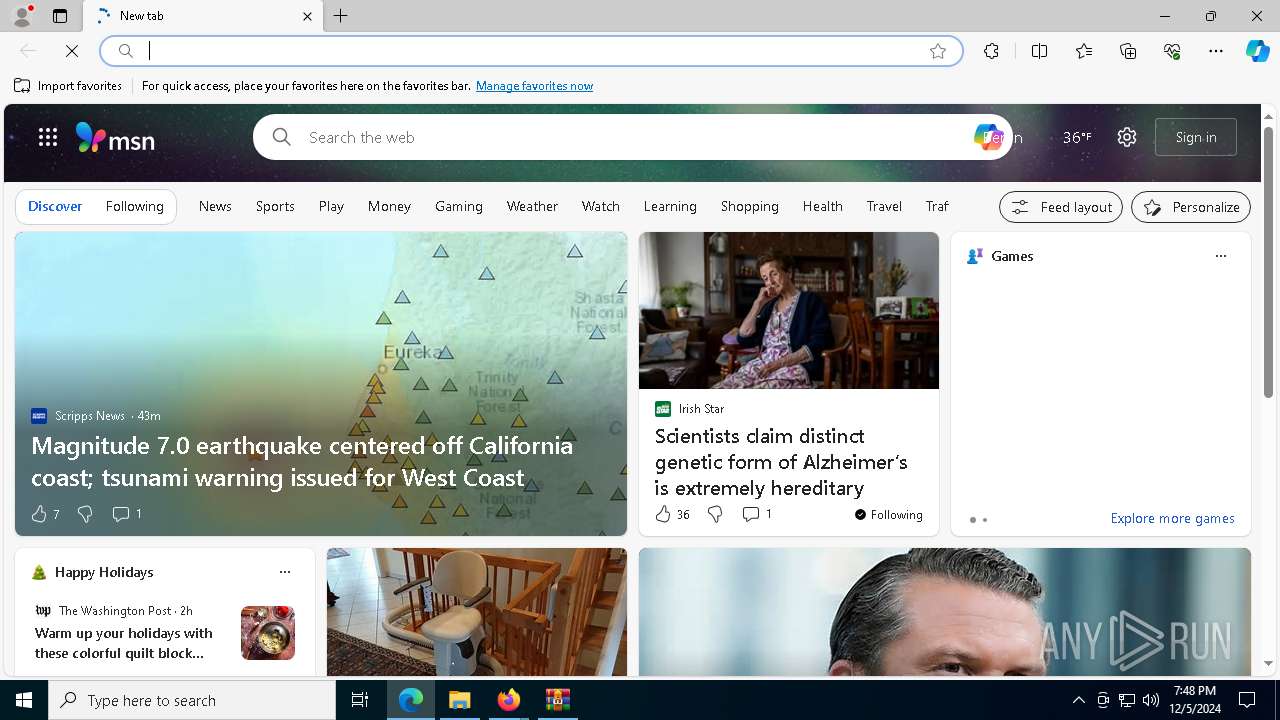Screen dimensions: 1280x720
Task: Open the News category
Action: pos(215,206)
